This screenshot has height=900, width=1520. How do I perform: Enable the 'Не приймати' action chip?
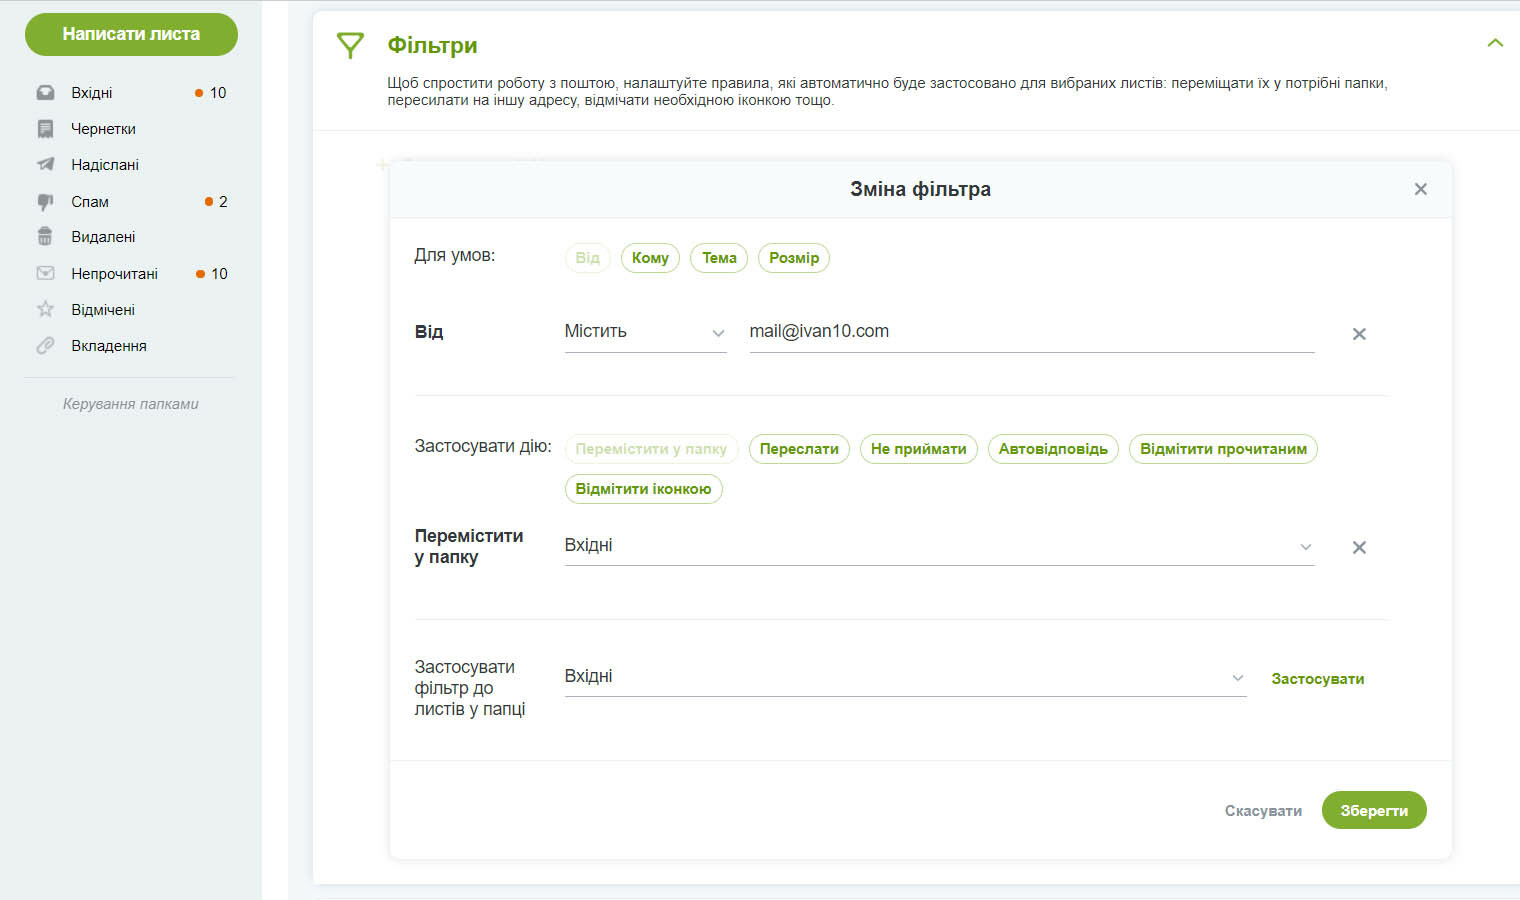(x=918, y=449)
